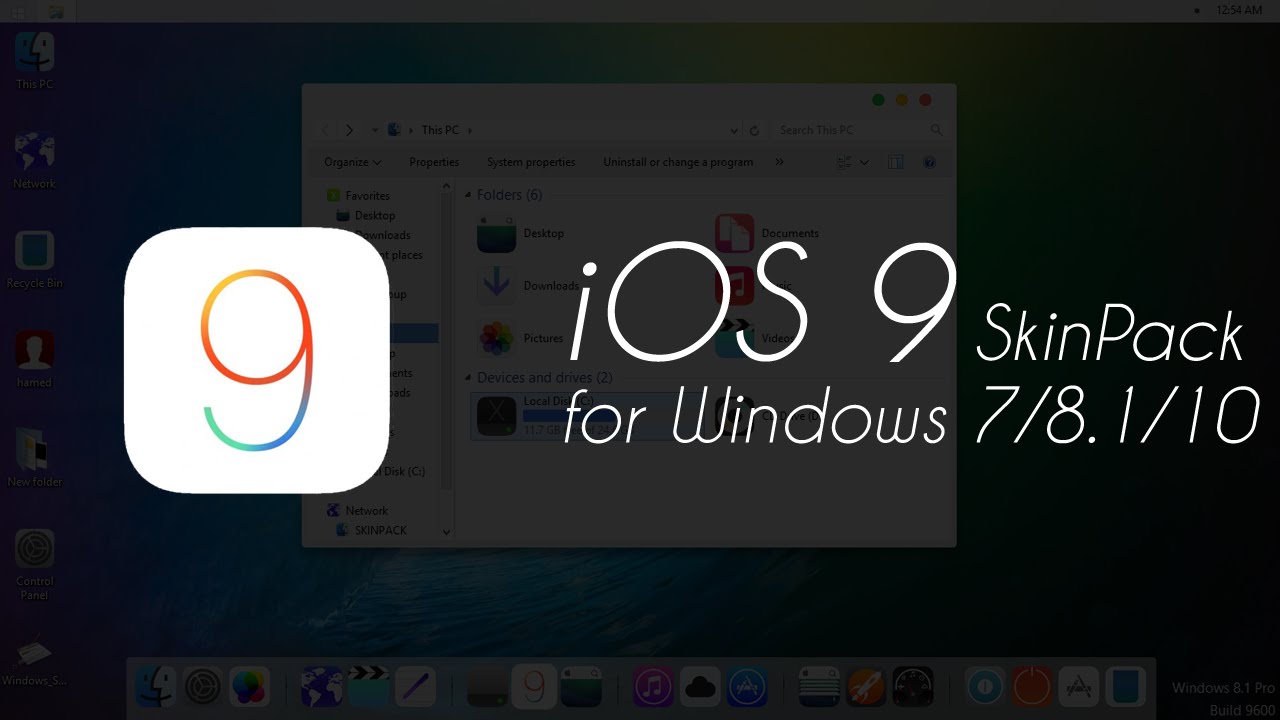Image resolution: width=1280 pixels, height=720 pixels.
Task: Open the hard drive icon in the dock
Action: tap(487, 687)
